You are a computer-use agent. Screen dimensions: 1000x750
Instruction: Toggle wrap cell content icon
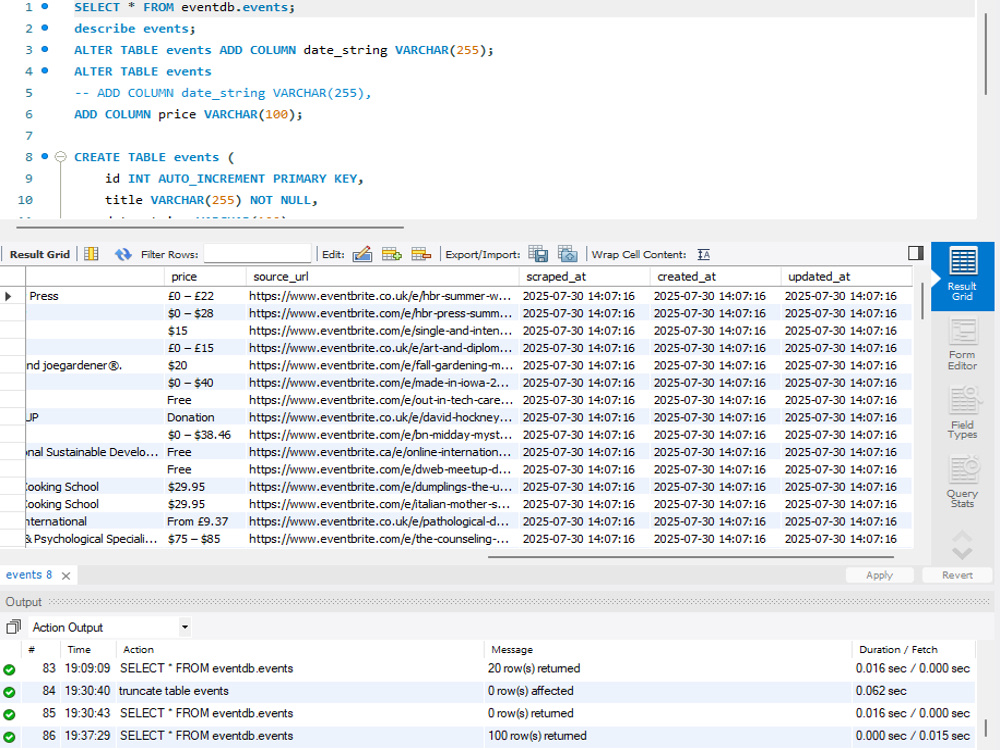coord(703,254)
